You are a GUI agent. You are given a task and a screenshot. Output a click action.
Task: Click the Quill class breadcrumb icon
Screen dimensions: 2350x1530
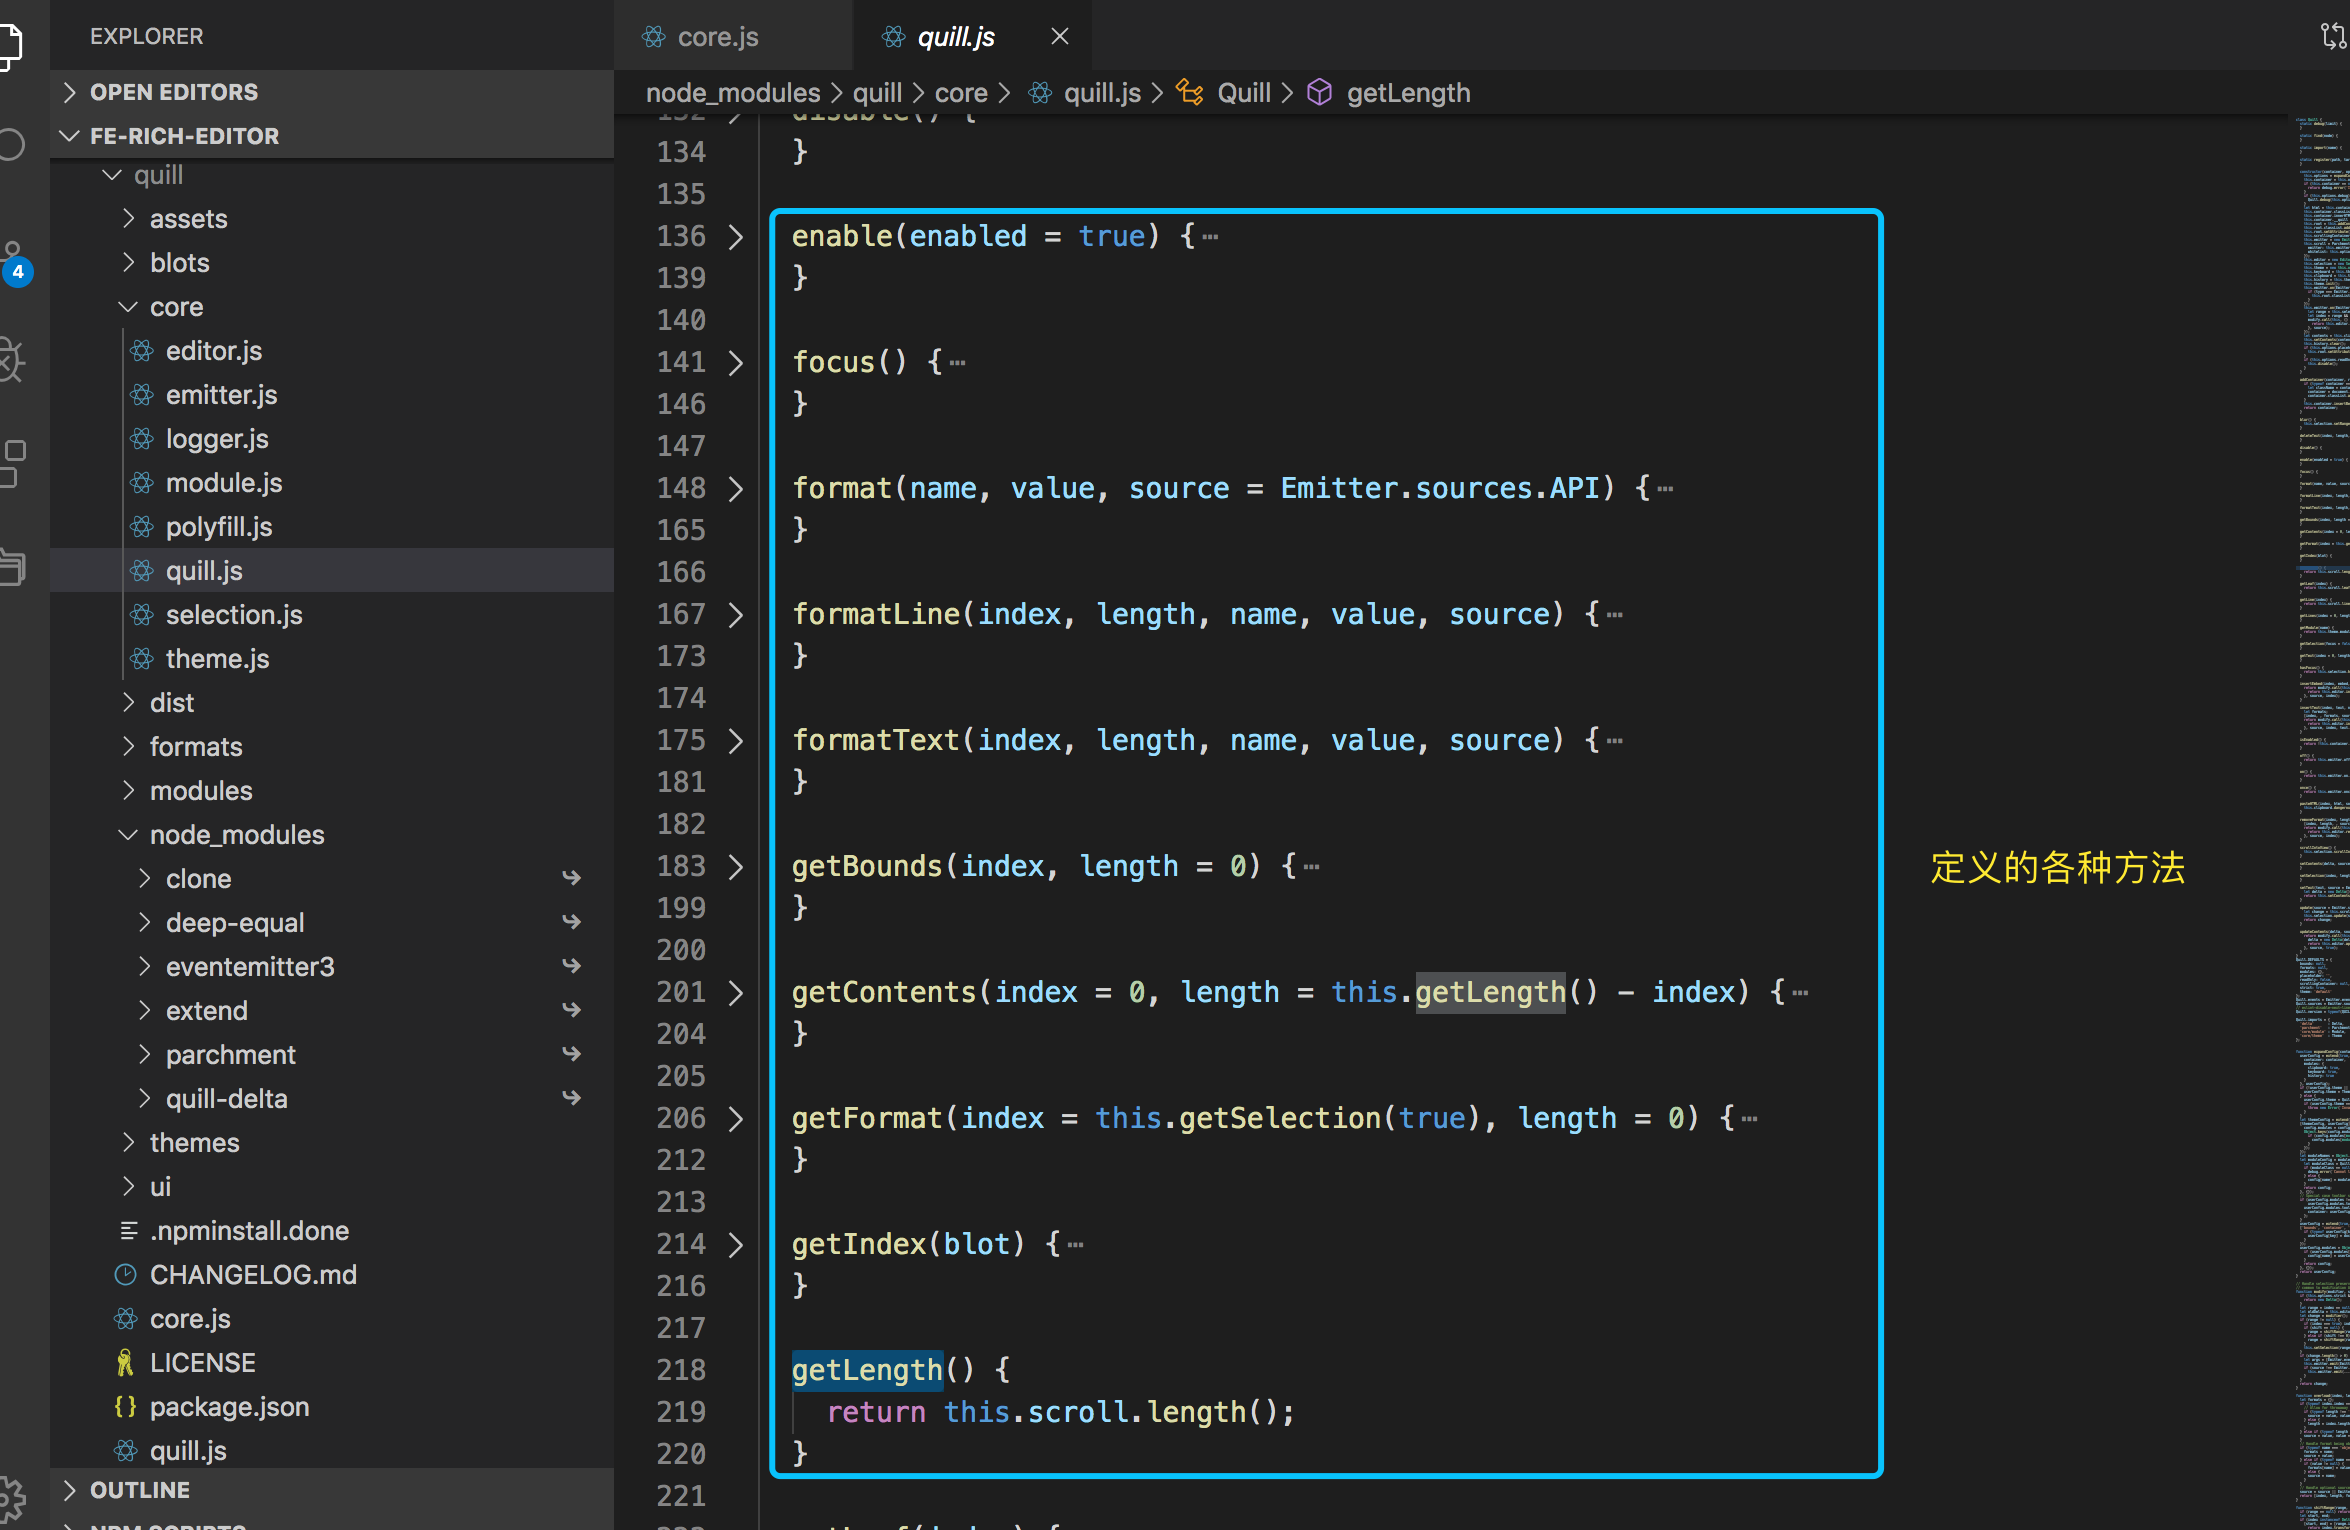[1190, 93]
